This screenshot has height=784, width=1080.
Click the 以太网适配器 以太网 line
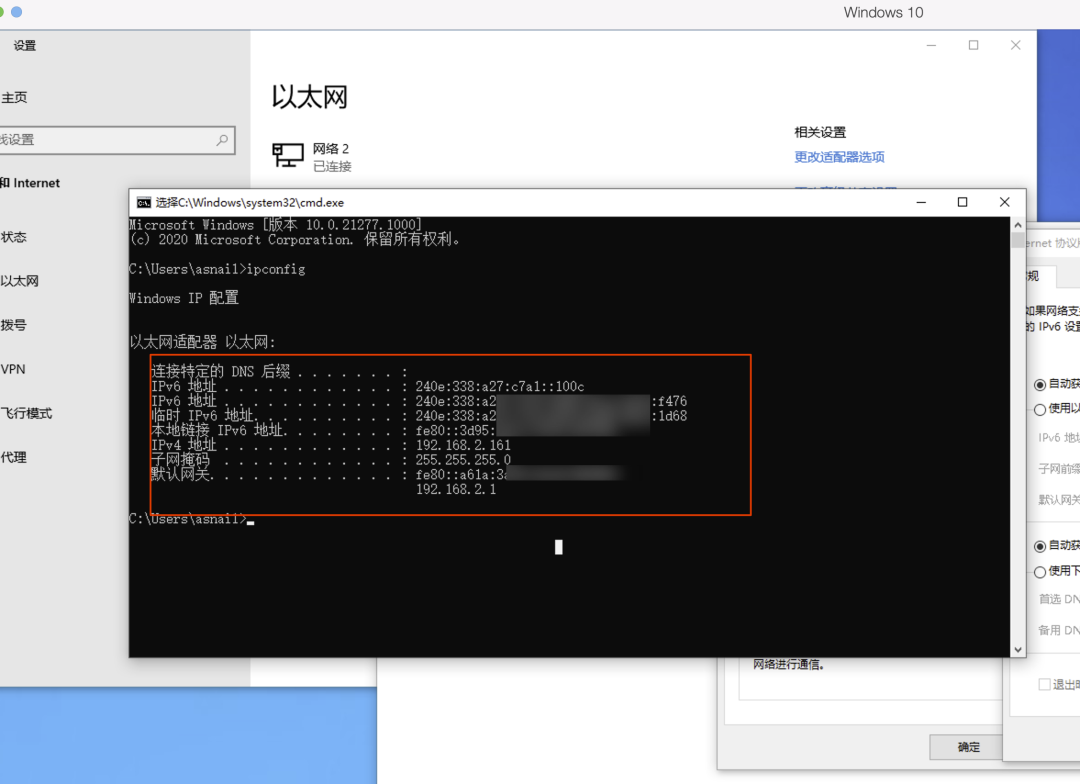tap(202, 342)
